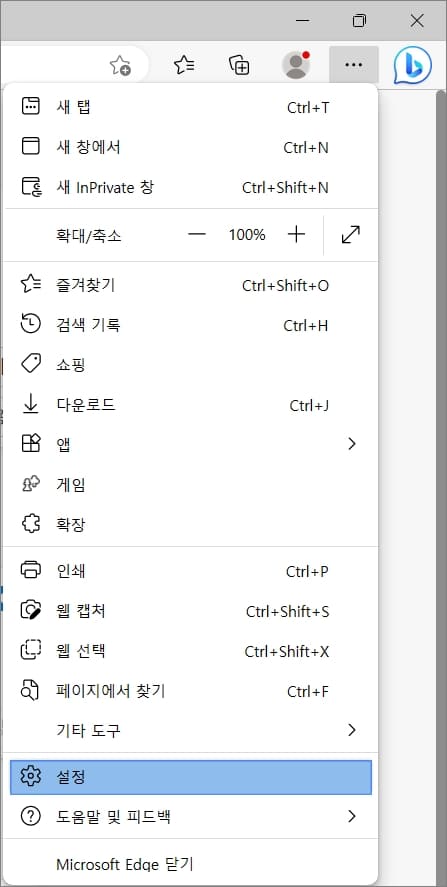Click the page vertical scrollbar
The width and height of the screenshot is (447, 887).
[x=441, y=486]
